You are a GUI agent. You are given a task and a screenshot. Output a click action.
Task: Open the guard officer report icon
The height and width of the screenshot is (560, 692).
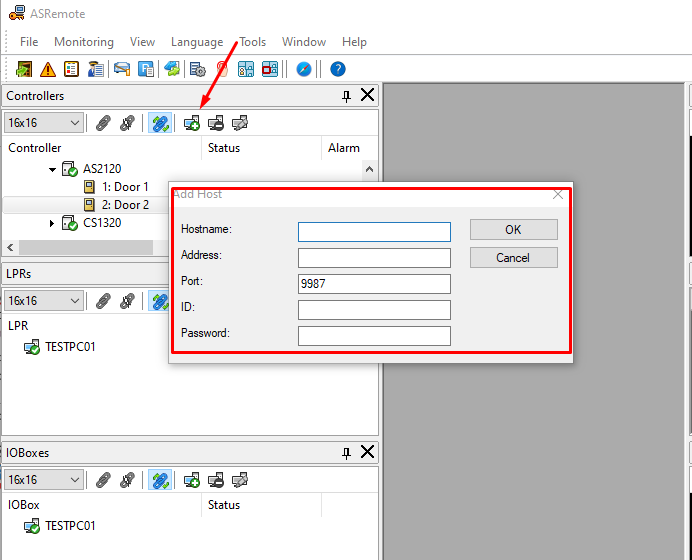95,69
